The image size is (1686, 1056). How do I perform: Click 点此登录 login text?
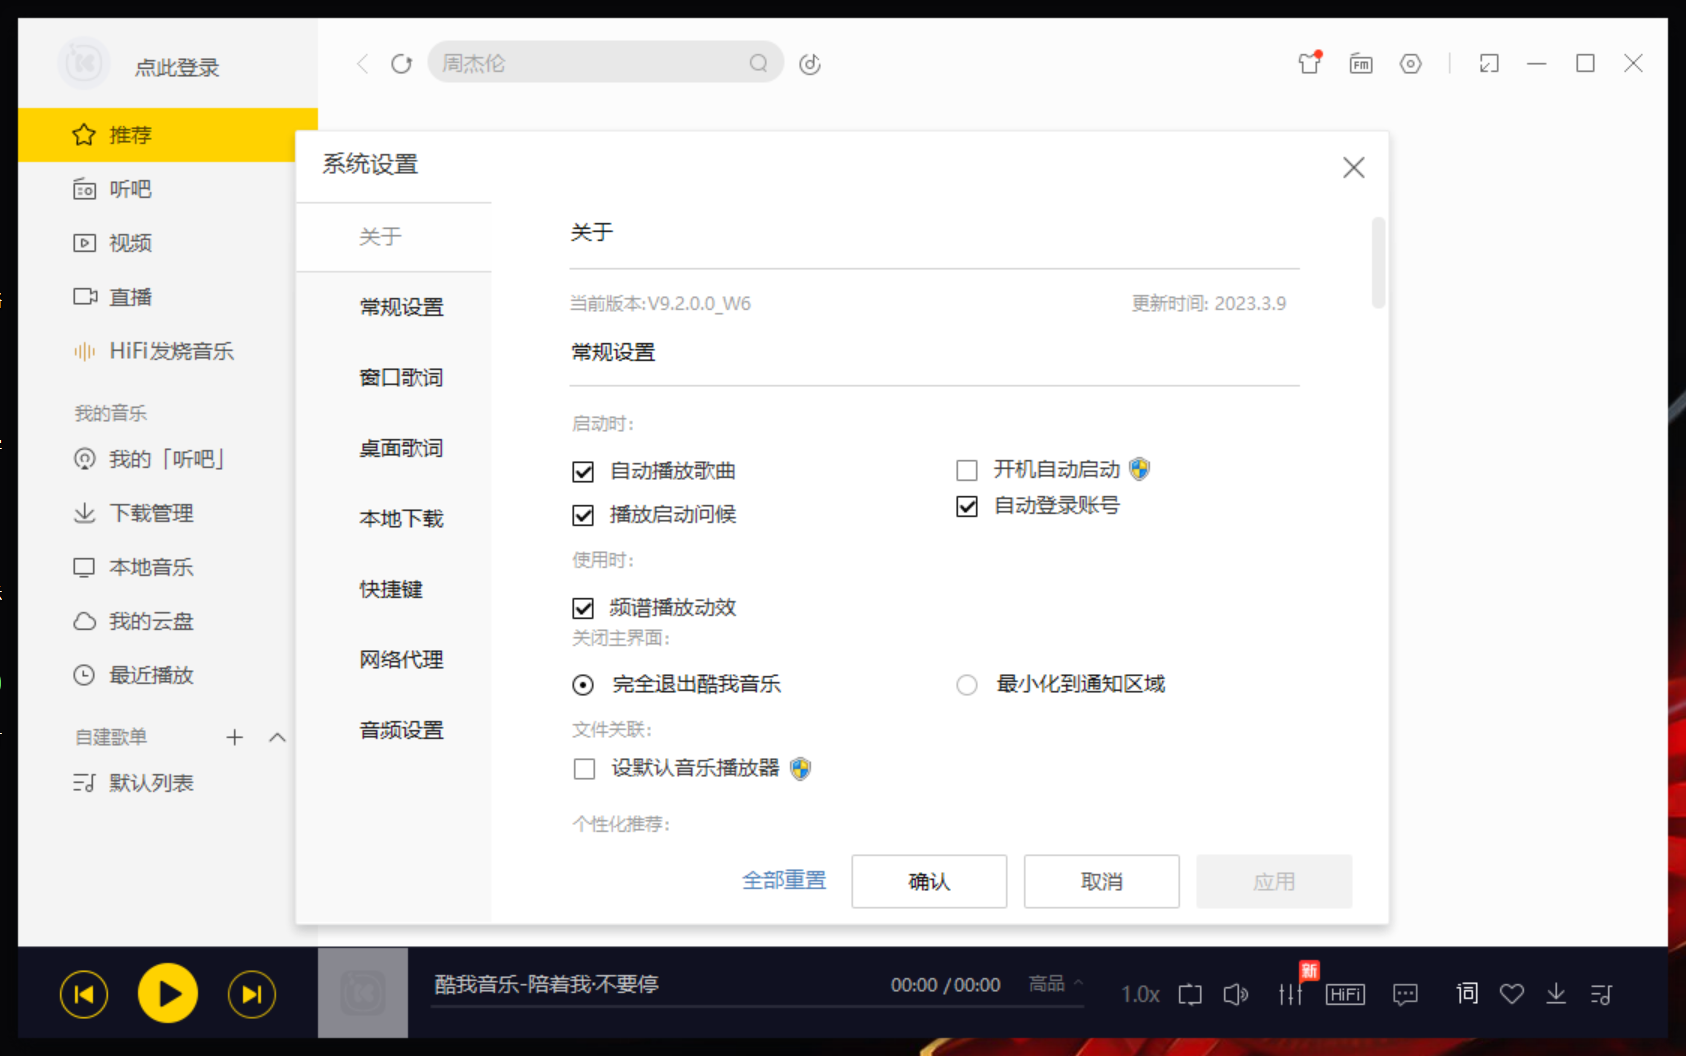pos(177,67)
